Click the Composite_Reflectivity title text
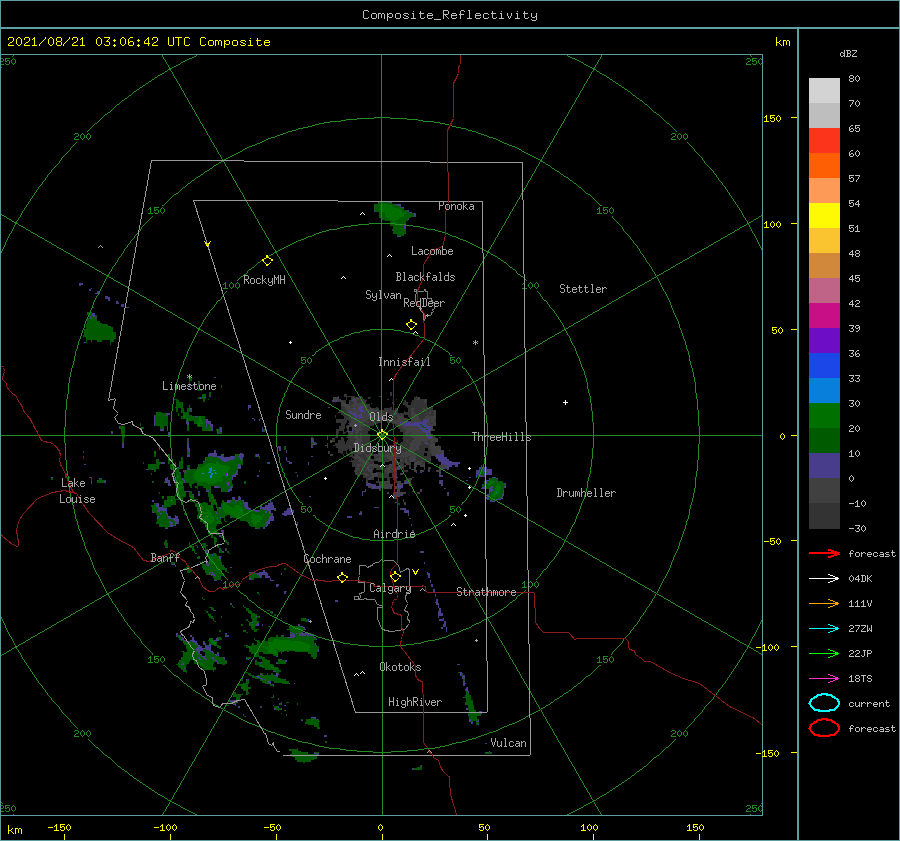Image resolution: width=900 pixels, height=841 pixels. point(449,15)
